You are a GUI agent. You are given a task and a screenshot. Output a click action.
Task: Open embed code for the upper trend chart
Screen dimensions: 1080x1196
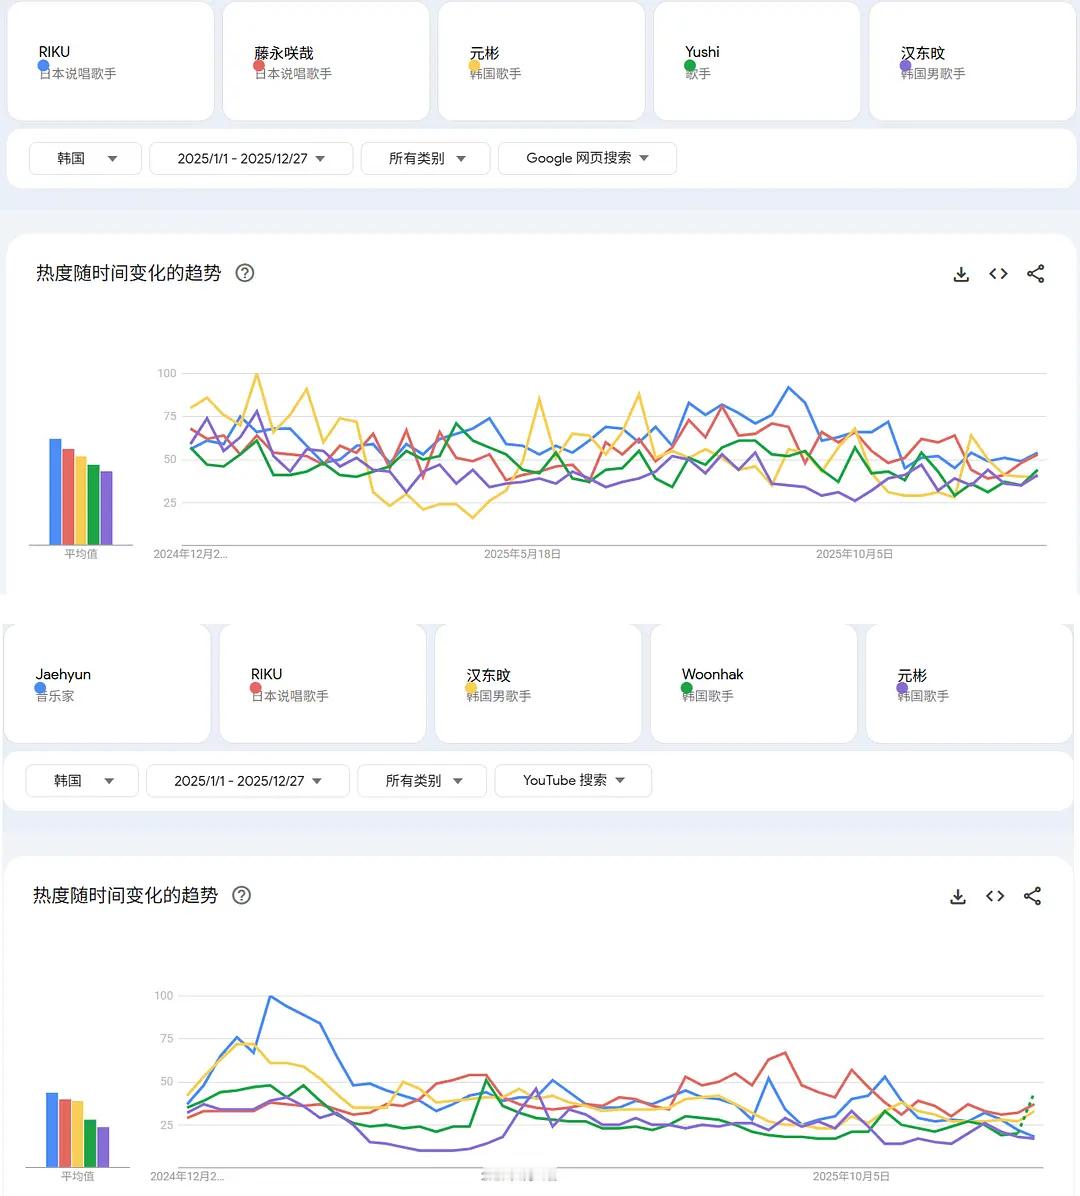click(998, 274)
